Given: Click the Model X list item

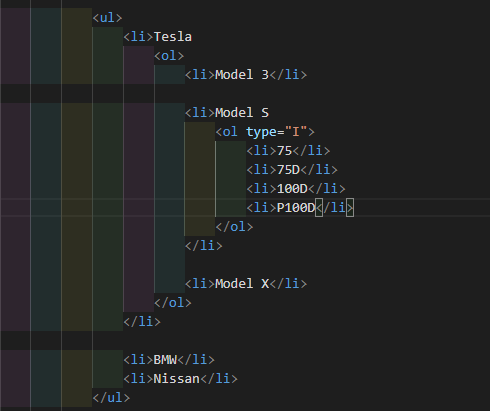Looking at the screenshot, I should click(x=246, y=284).
